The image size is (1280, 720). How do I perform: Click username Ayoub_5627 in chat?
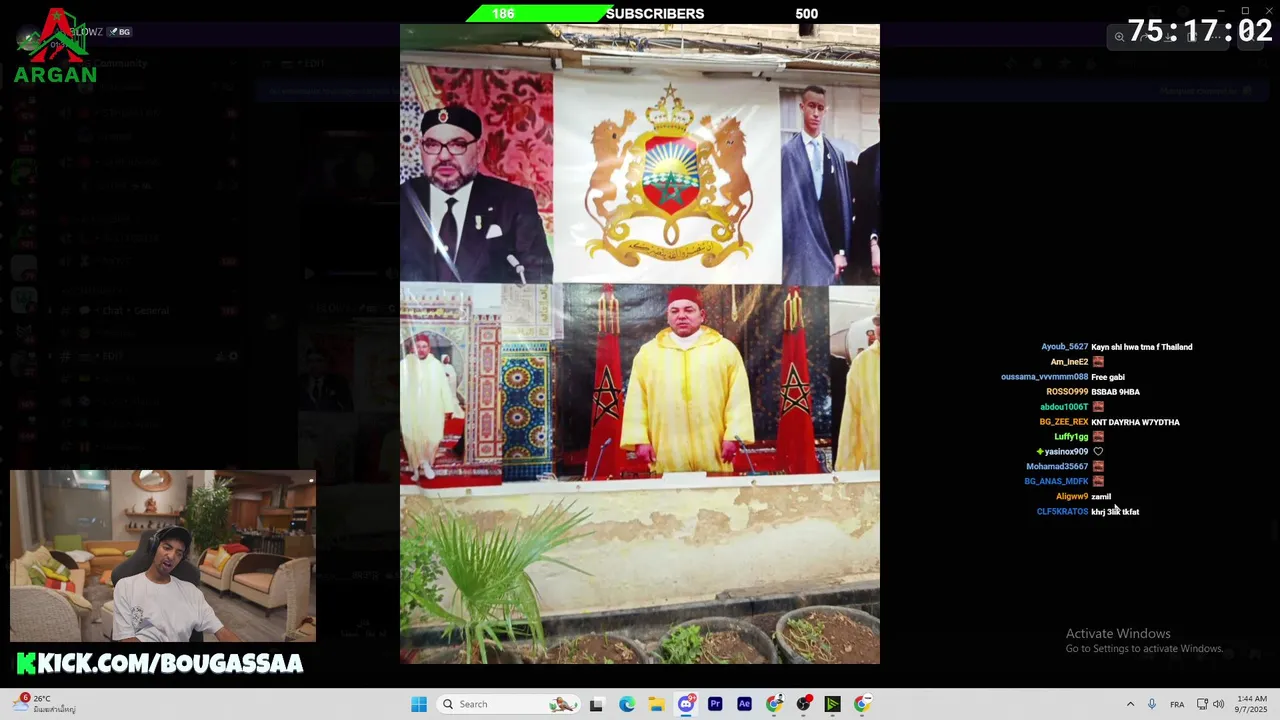click(x=1064, y=347)
